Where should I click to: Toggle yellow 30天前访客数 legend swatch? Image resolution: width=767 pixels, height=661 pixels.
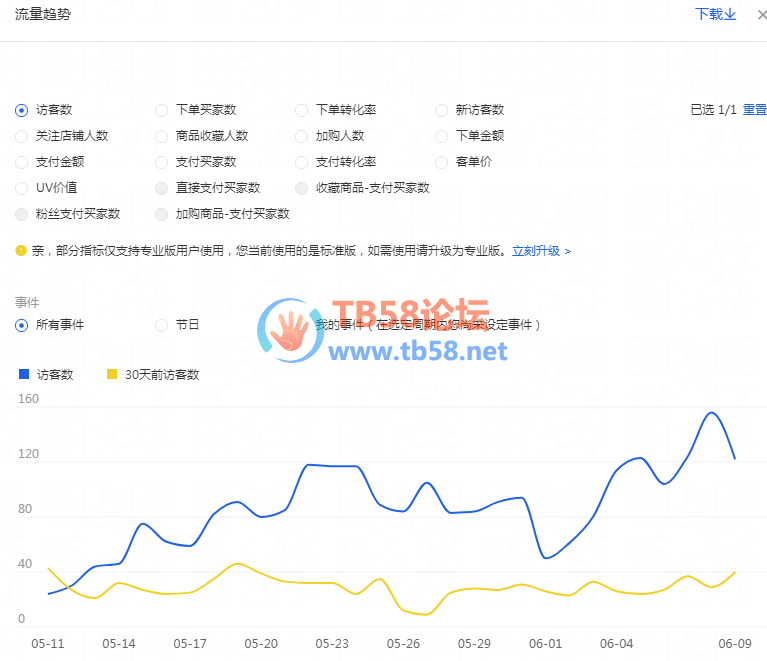pyautogui.click(x=112, y=375)
